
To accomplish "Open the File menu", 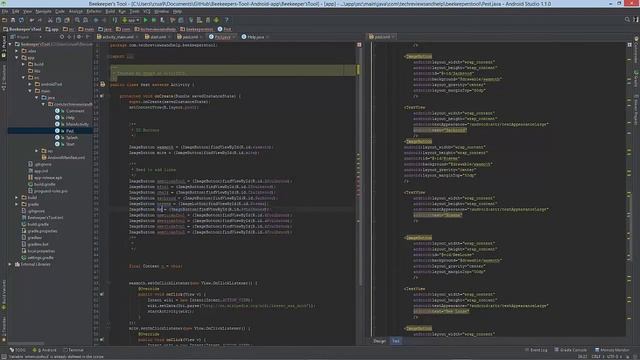I will [4, 11].
